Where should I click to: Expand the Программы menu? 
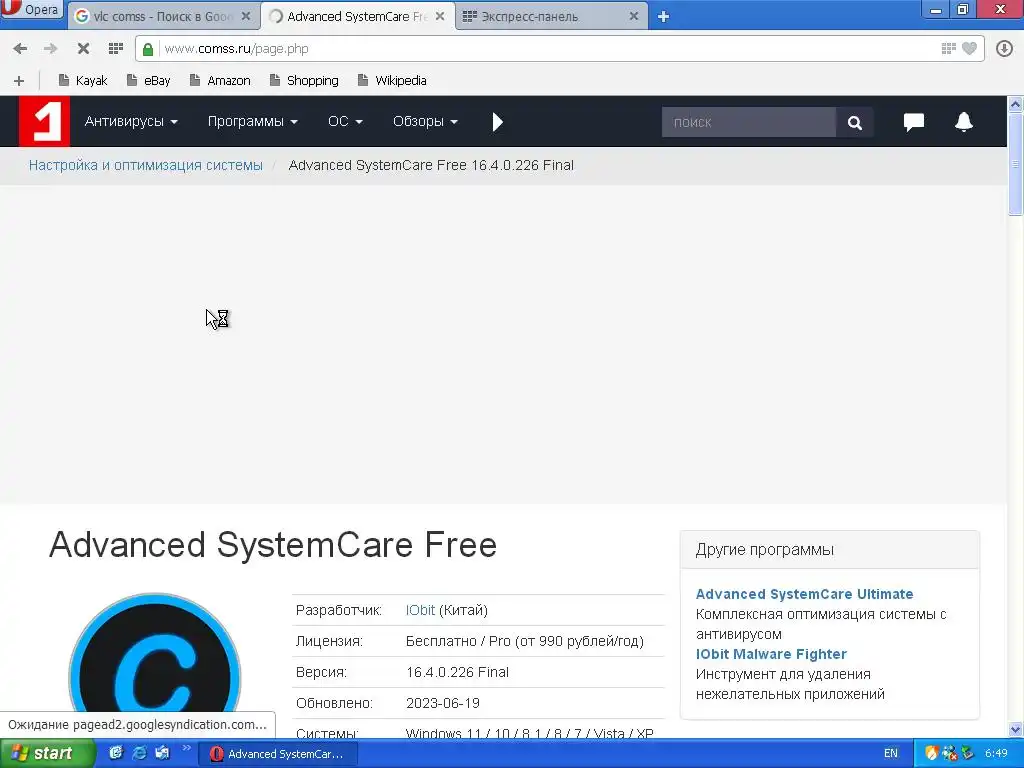coord(253,121)
